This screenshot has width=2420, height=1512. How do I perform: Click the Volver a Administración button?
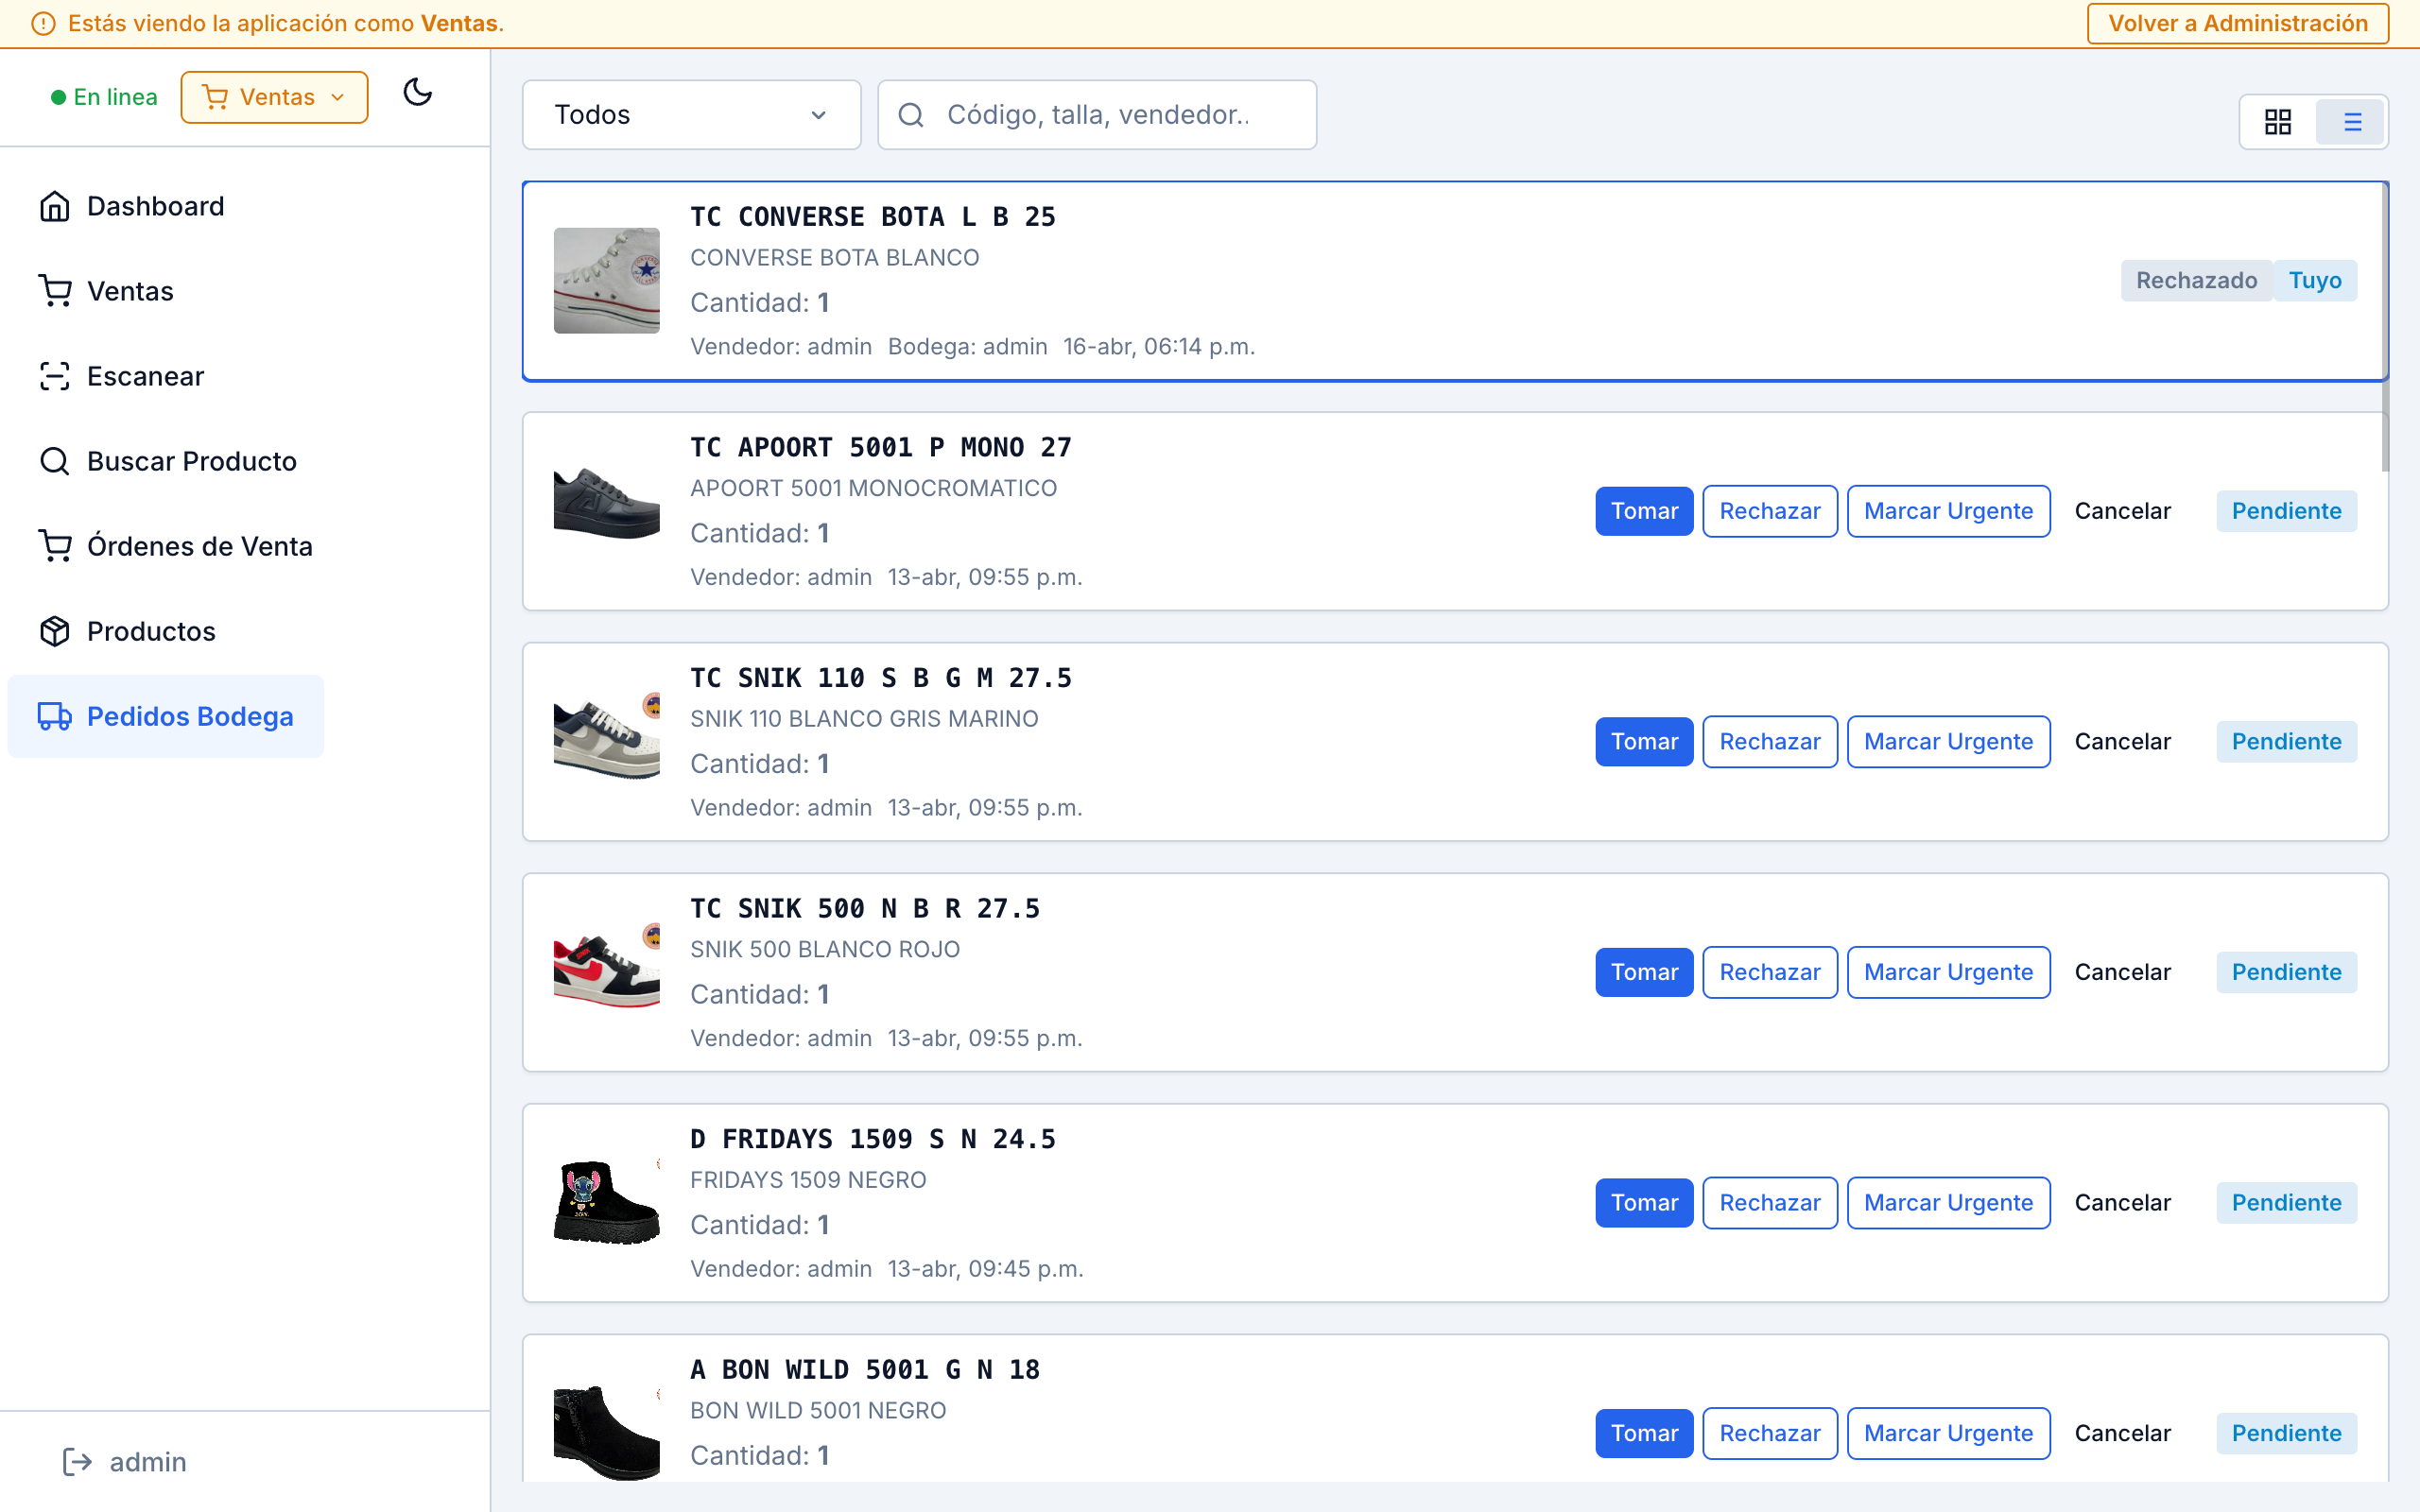(2237, 23)
